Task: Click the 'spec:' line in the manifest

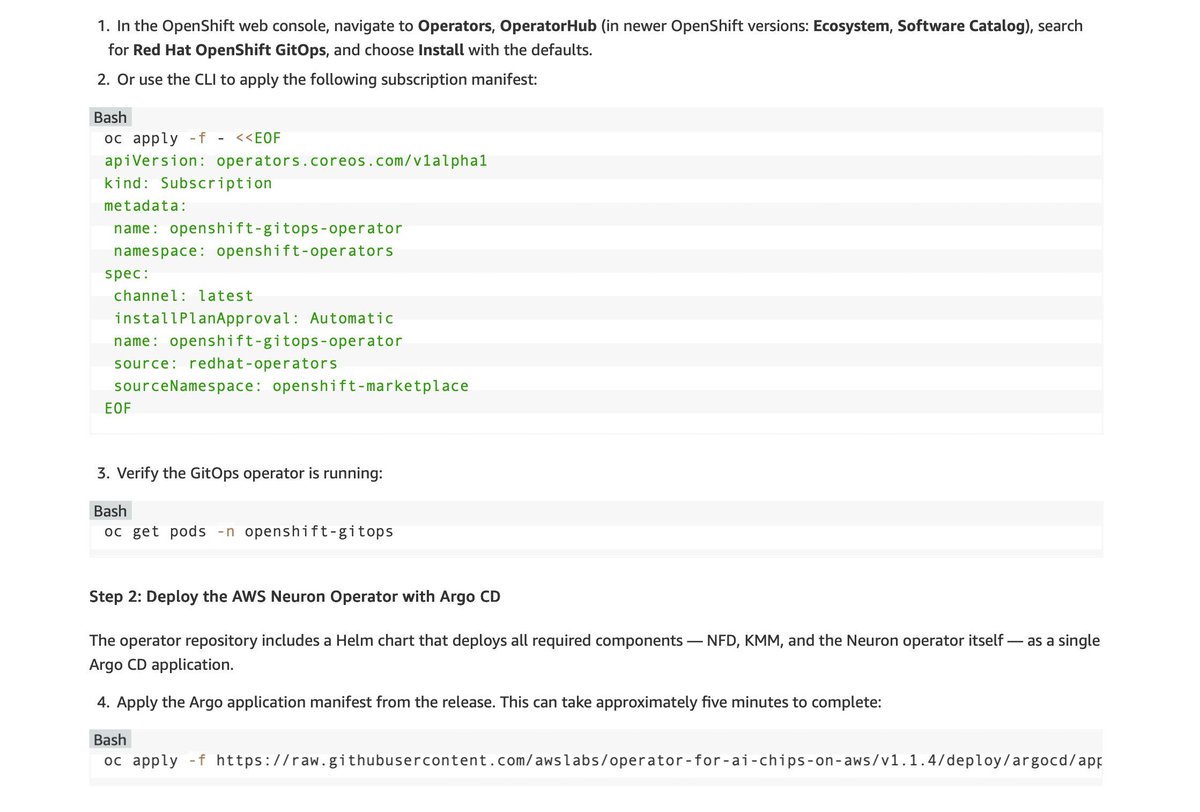Action: click(x=127, y=273)
